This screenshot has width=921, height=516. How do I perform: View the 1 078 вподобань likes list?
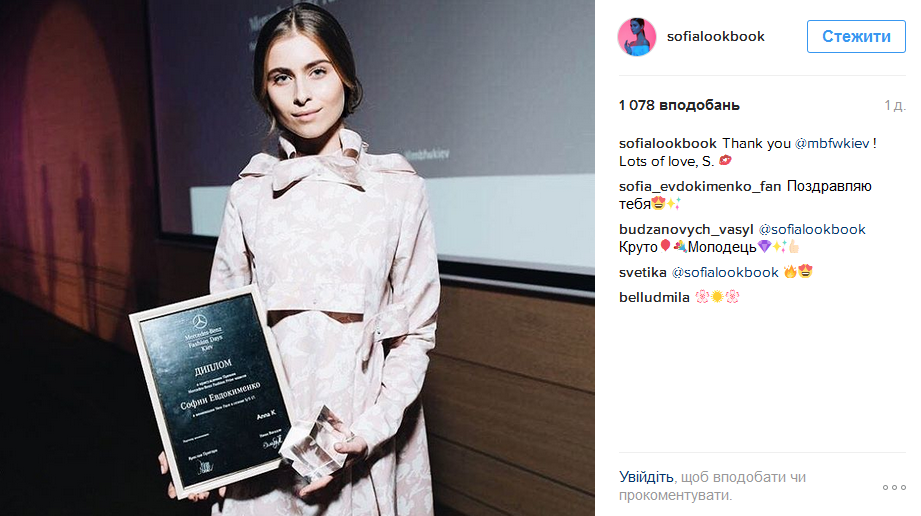pos(679,105)
